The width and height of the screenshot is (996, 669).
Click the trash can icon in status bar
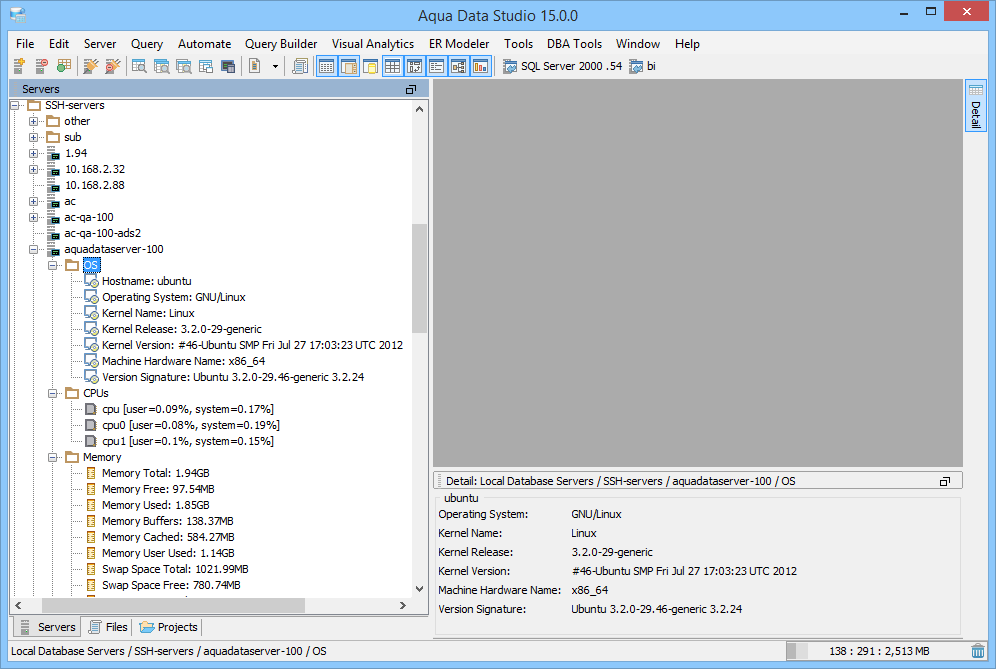click(x=978, y=651)
